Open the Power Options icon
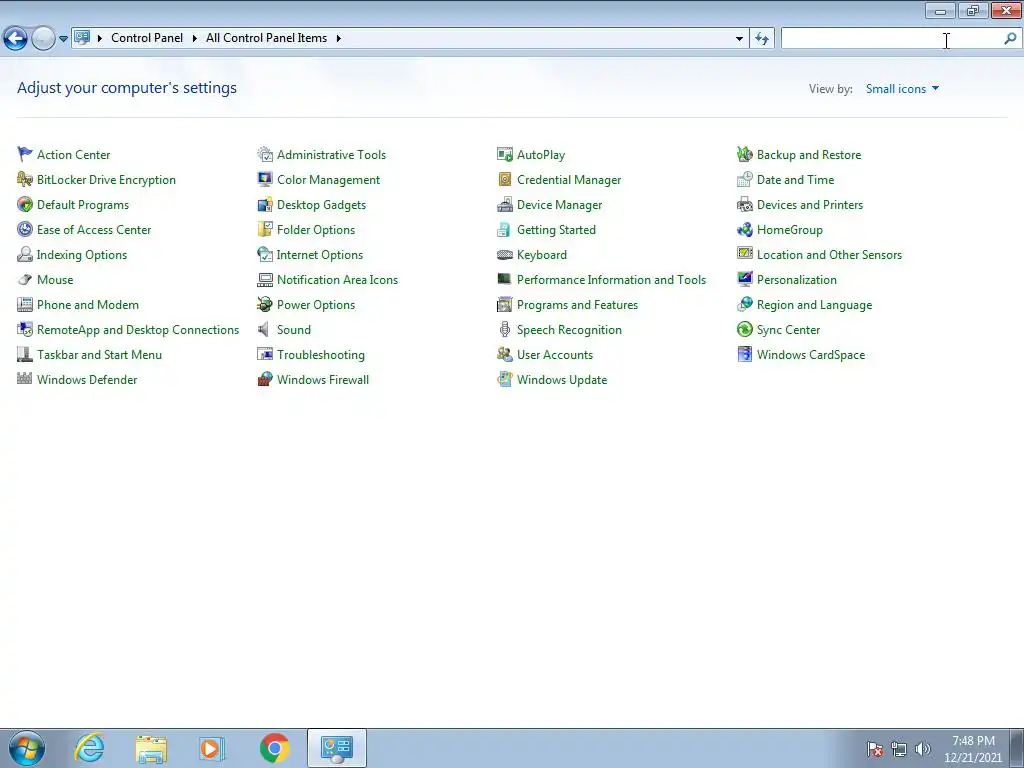This screenshot has width=1024, height=768. click(x=264, y=304)
